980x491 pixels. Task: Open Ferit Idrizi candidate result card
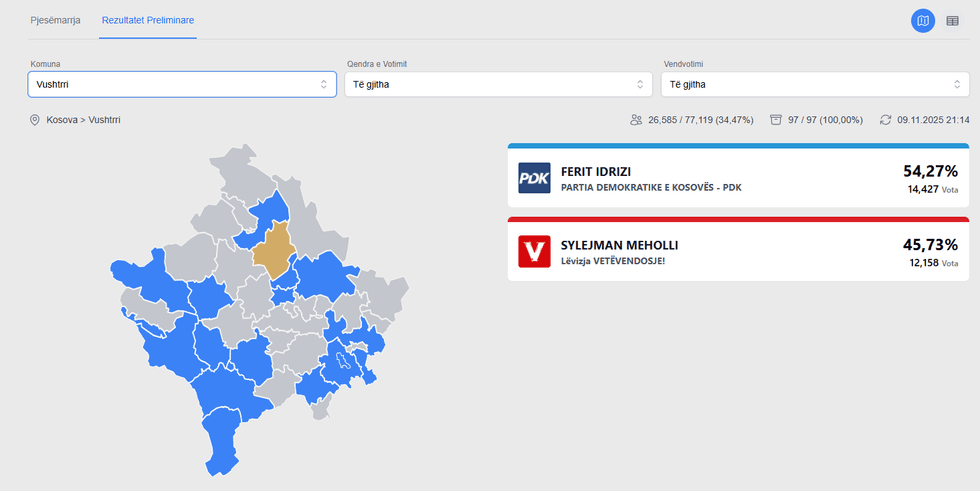click(x=737, y=179)
